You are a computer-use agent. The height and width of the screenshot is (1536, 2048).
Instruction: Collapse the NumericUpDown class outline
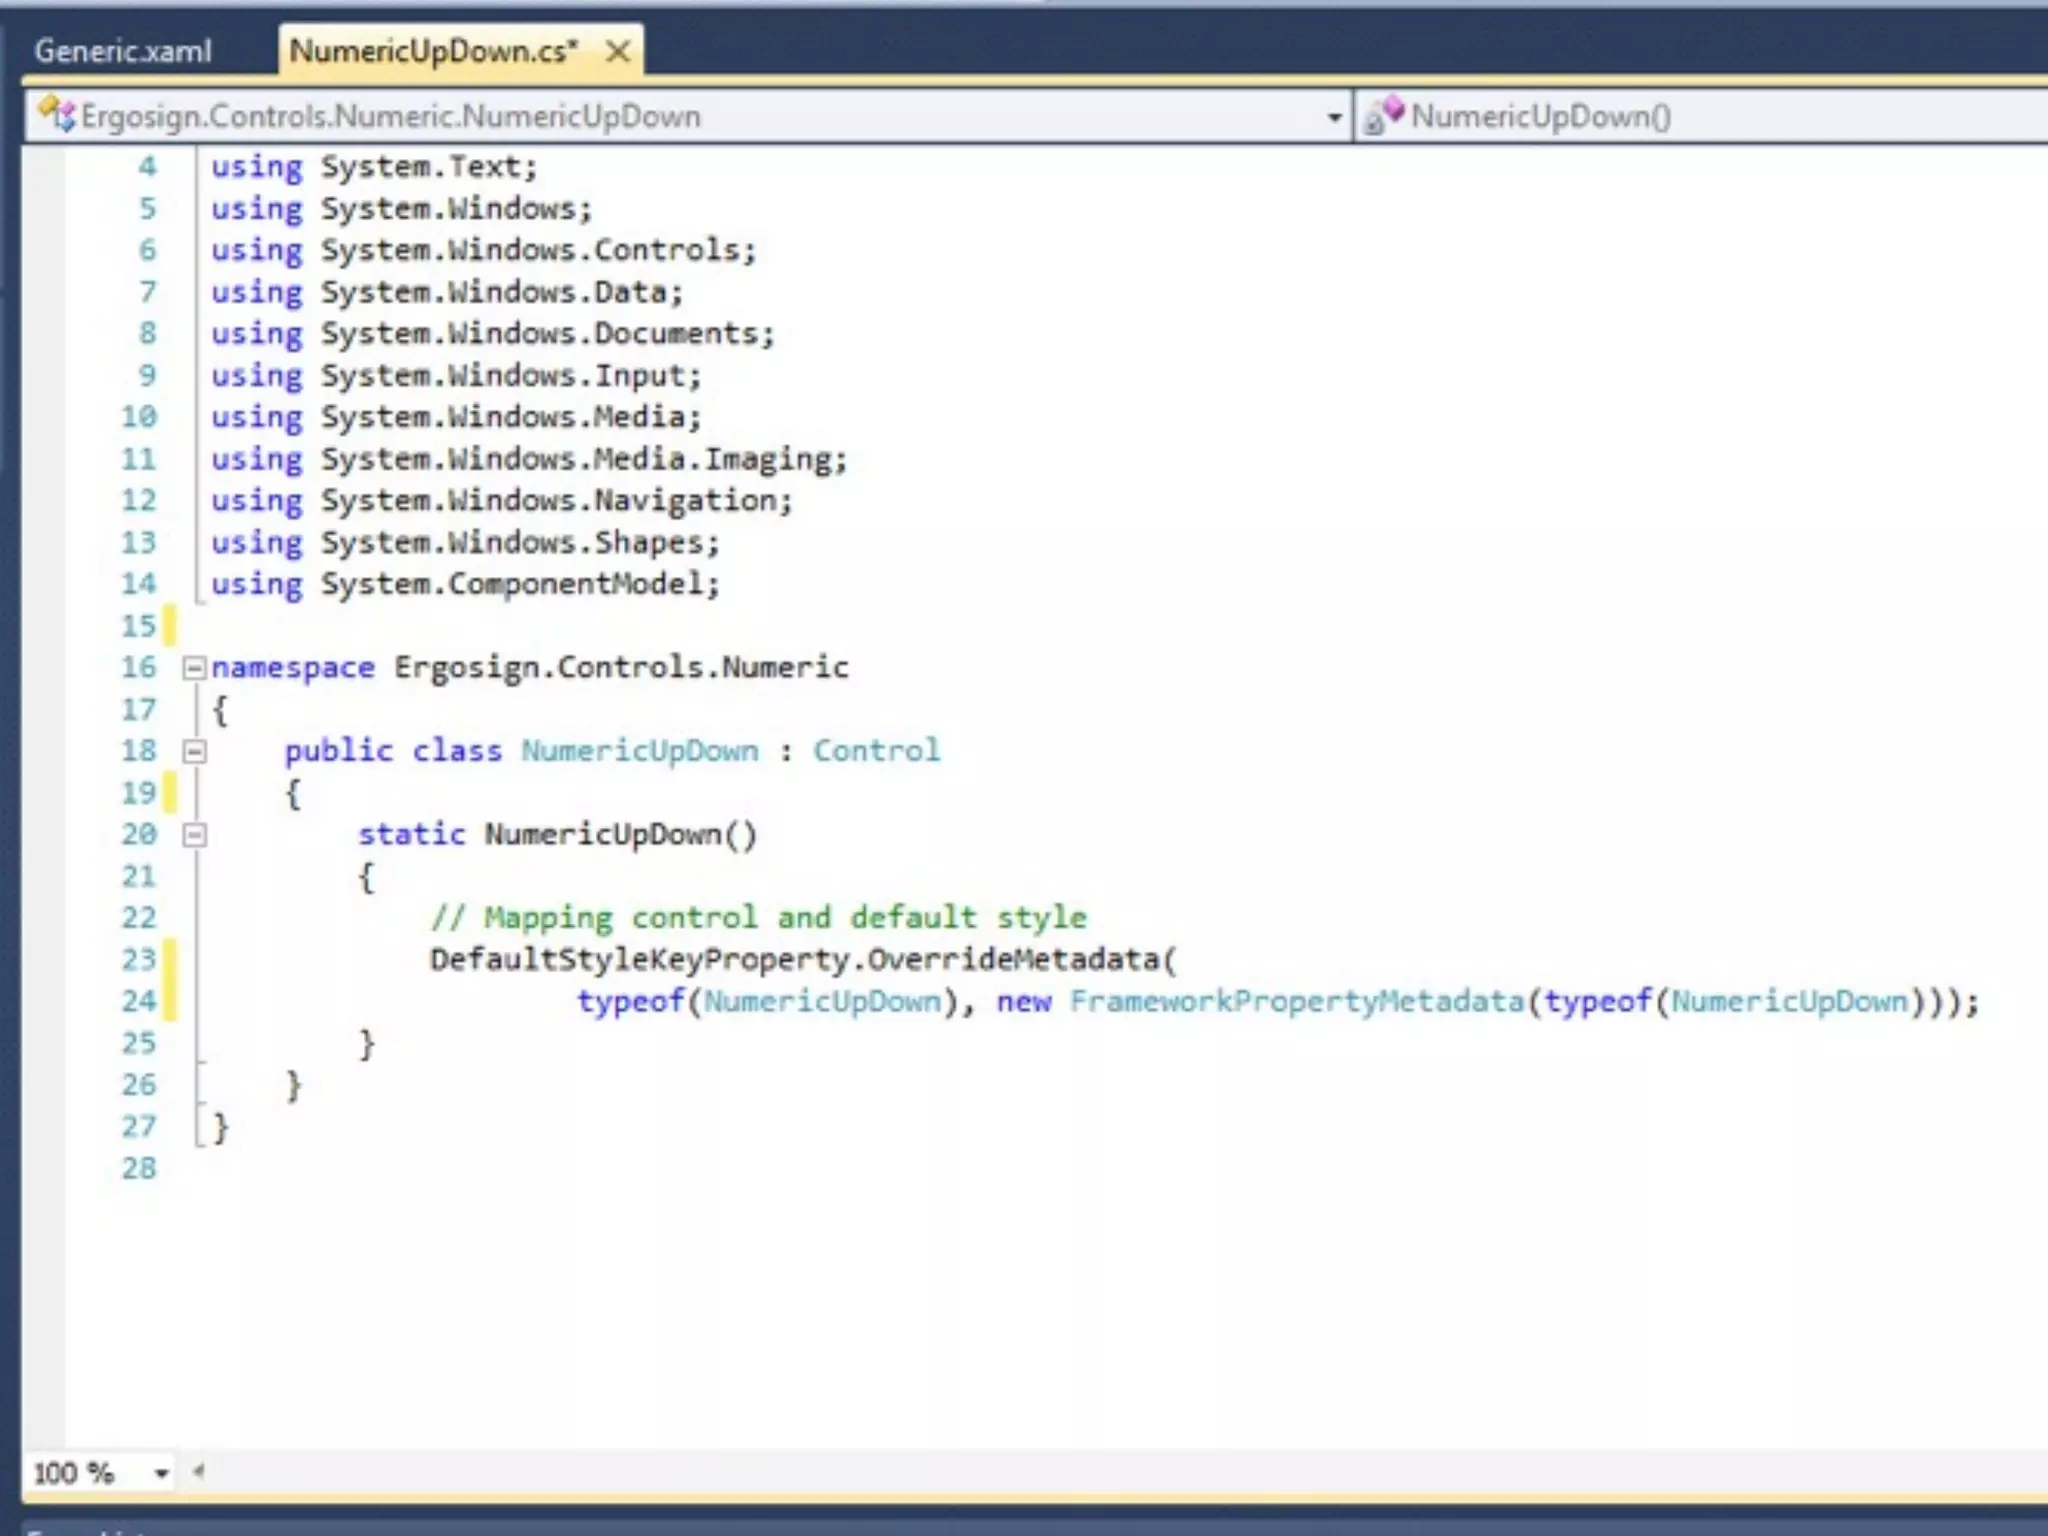tap(195, 751)
